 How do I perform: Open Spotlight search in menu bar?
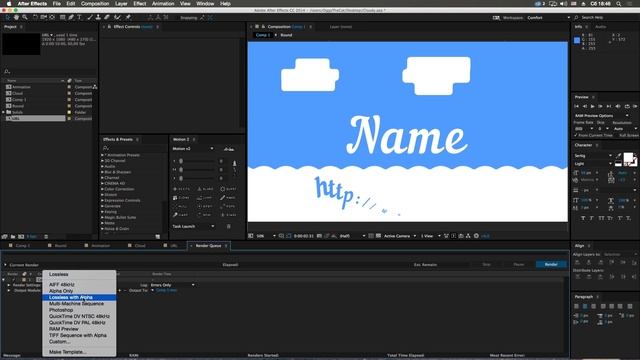tap(619, 4)
